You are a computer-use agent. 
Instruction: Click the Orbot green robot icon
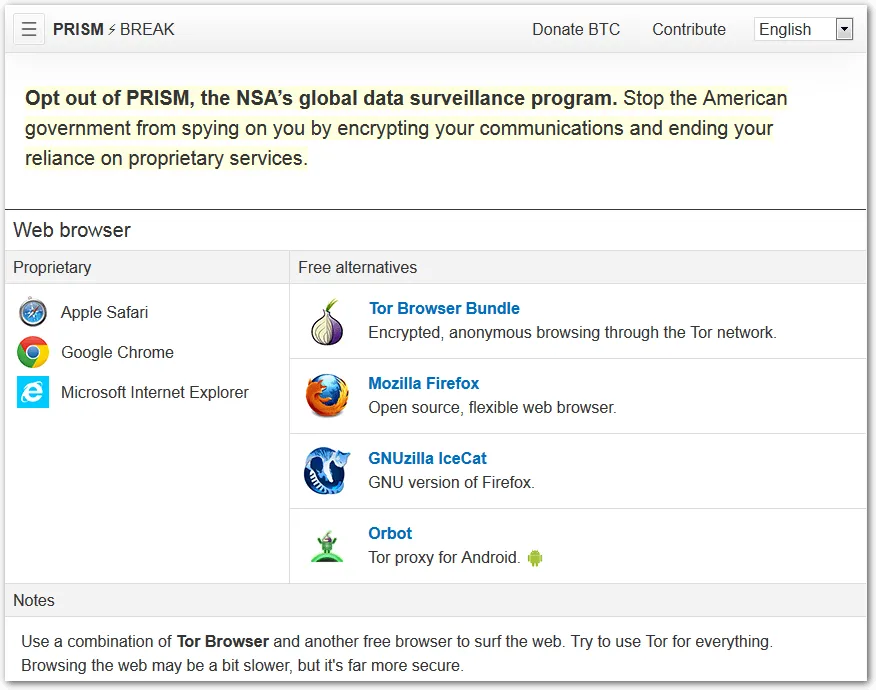point(327,545)
